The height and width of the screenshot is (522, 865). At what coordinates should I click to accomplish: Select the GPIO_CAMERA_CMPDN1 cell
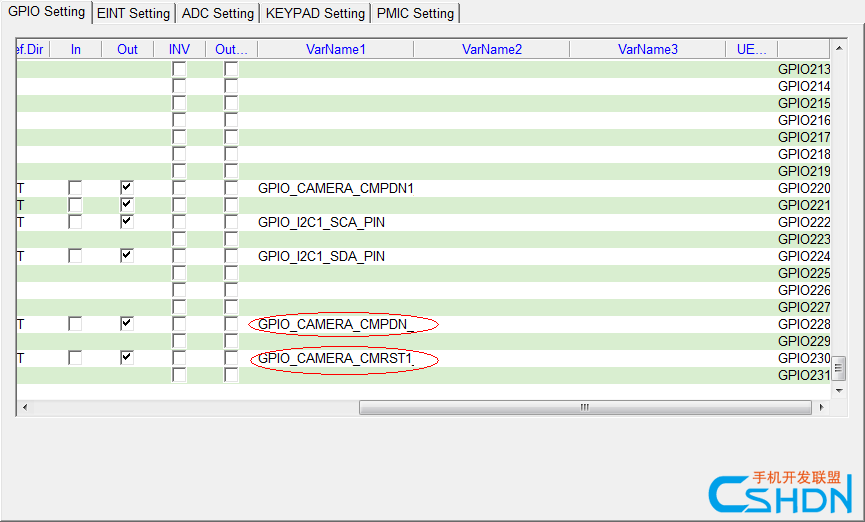click(x=336, y=188)
